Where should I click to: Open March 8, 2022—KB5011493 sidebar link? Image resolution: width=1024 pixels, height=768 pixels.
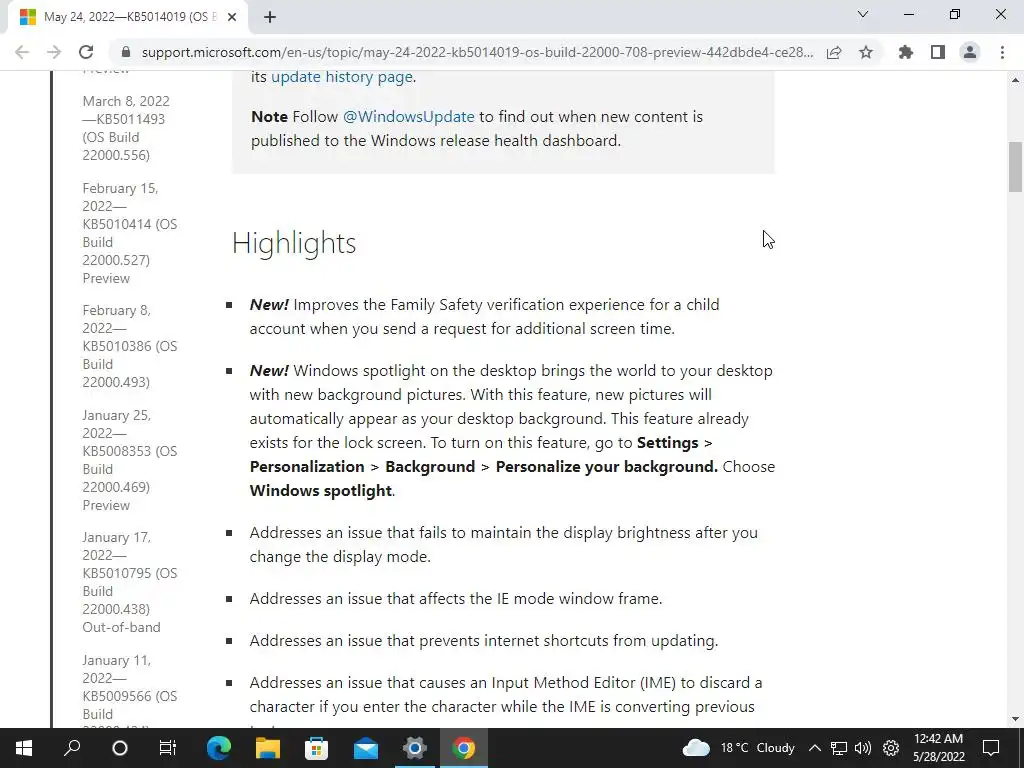(x=126, y=128)
